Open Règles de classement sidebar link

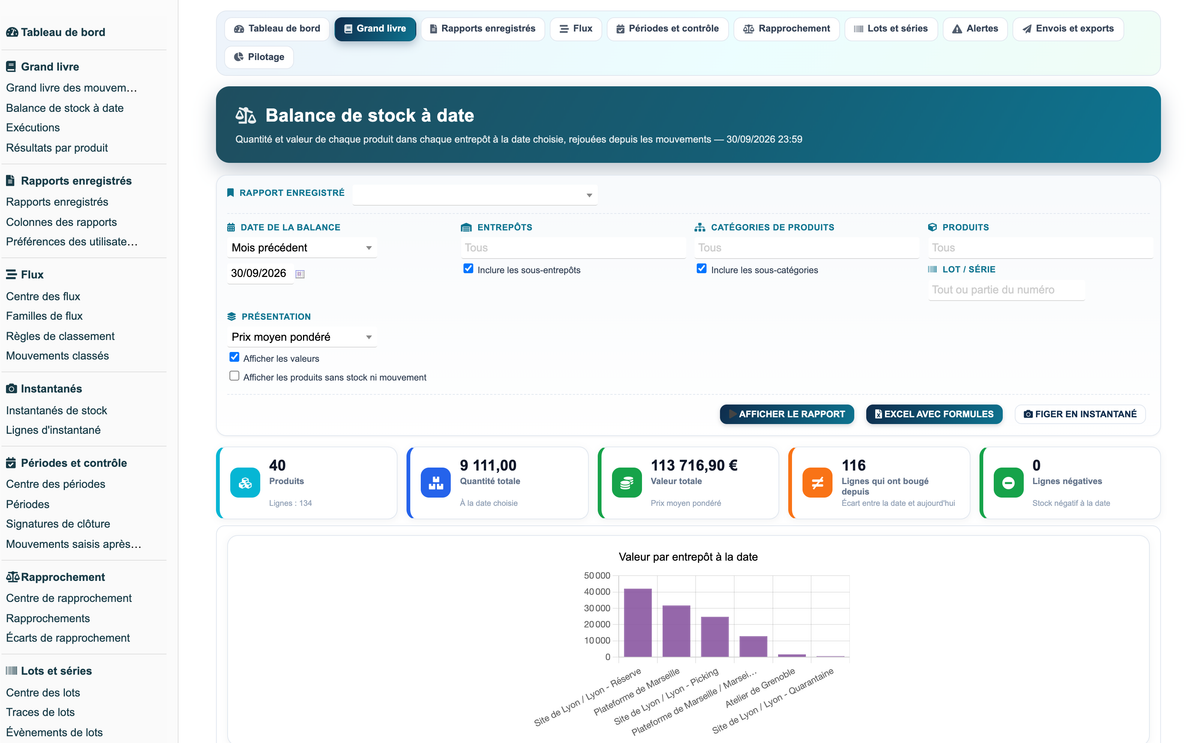(x=60, y=337)
